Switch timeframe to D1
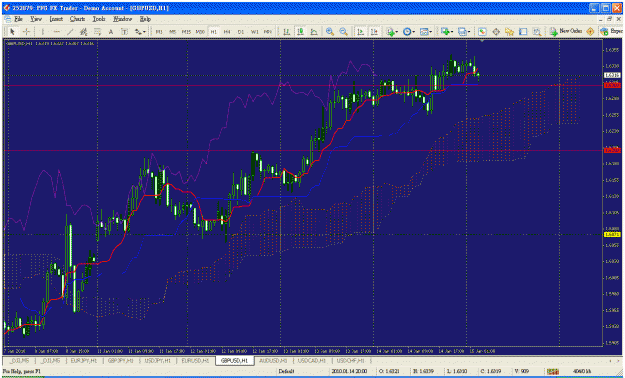Viewport: 625px width, 378px height. pos(241,32)
